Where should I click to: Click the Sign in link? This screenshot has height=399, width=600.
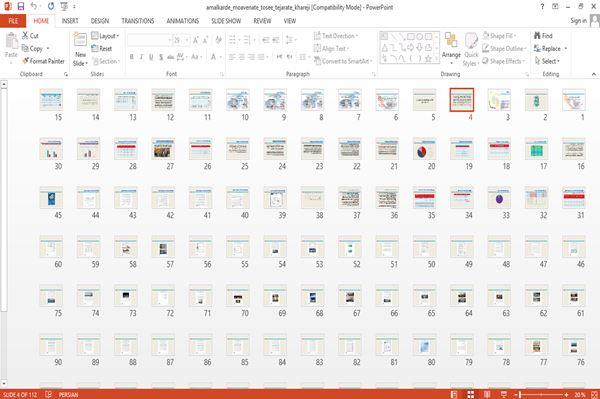[578, 21]
